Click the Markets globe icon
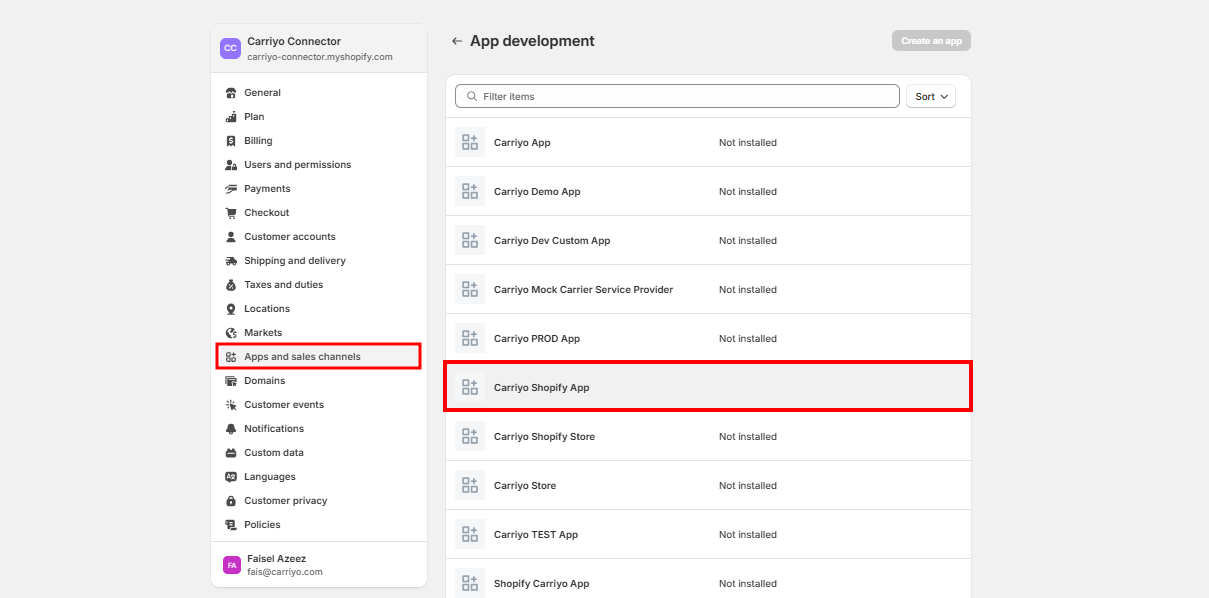The width and height of the screenshot is (1209, 598). click(x=231, y=333)
